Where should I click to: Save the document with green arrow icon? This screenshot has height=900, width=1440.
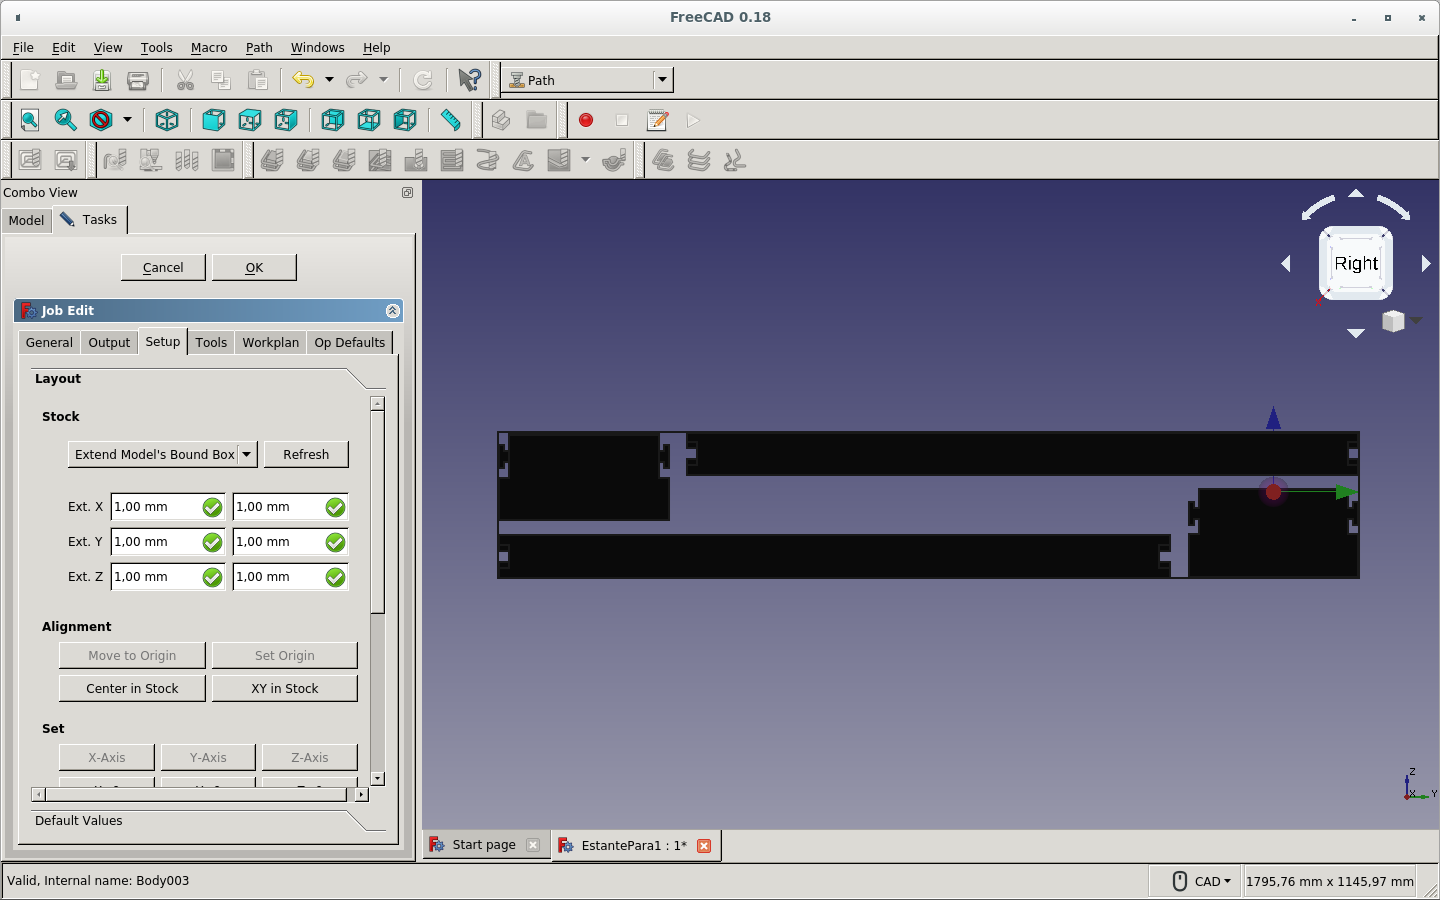[x=102, y=80]
